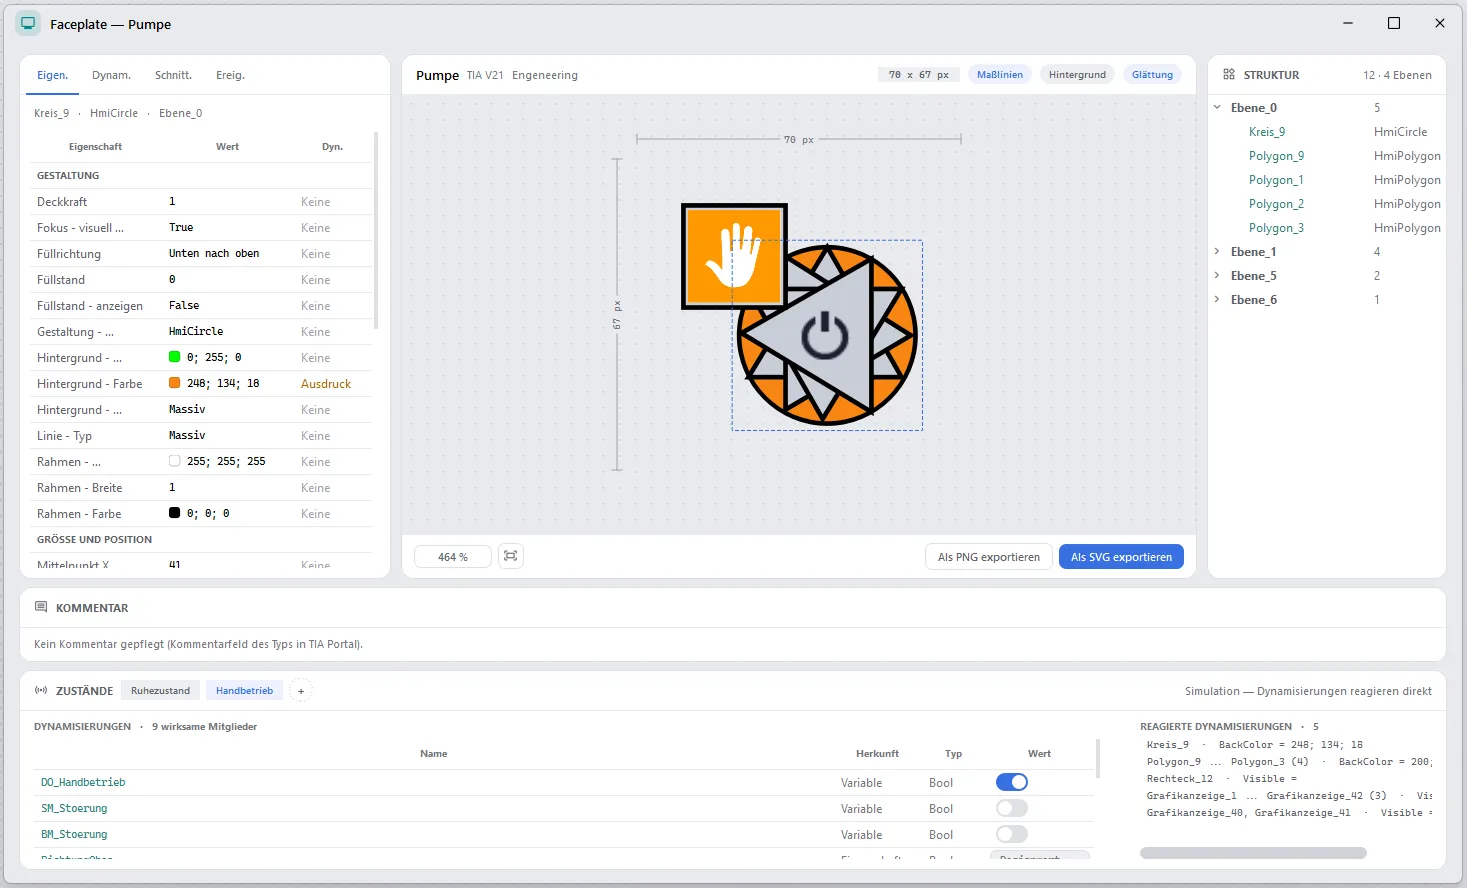Select the Handbetrieb state

[x=244, y=691]
